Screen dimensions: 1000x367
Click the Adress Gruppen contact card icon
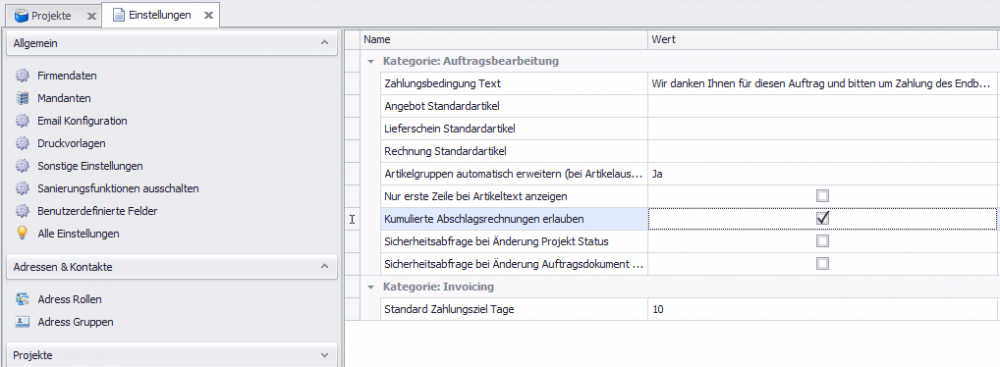pyautogui.click(x=22, y=322)
